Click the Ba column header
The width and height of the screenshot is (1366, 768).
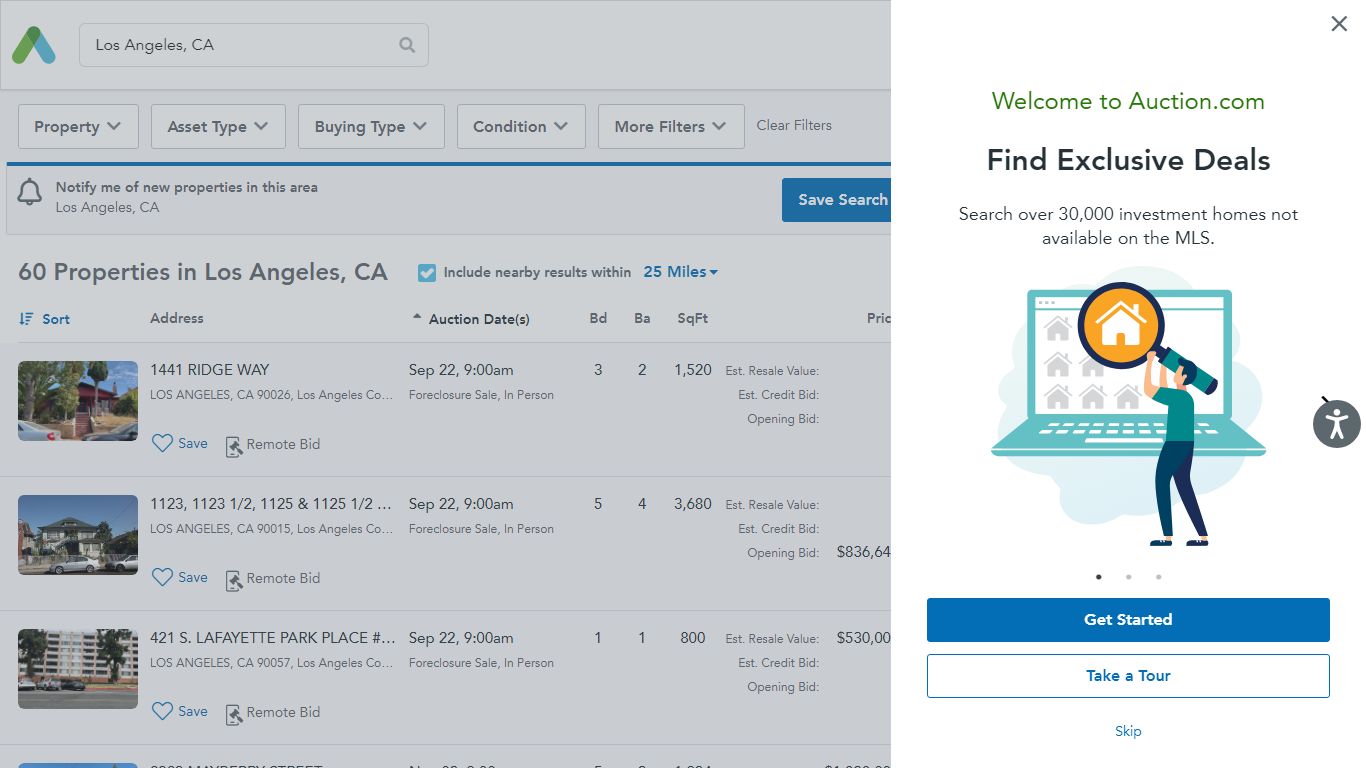642,318
